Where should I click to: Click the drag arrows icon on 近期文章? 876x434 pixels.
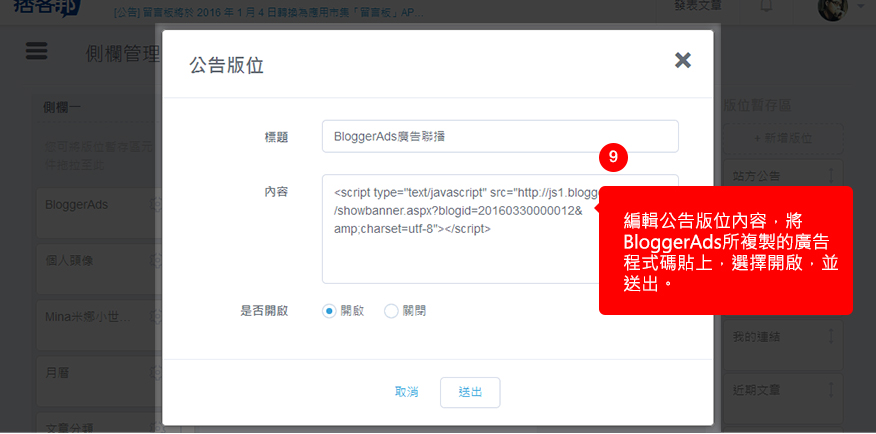click(831, 390)
